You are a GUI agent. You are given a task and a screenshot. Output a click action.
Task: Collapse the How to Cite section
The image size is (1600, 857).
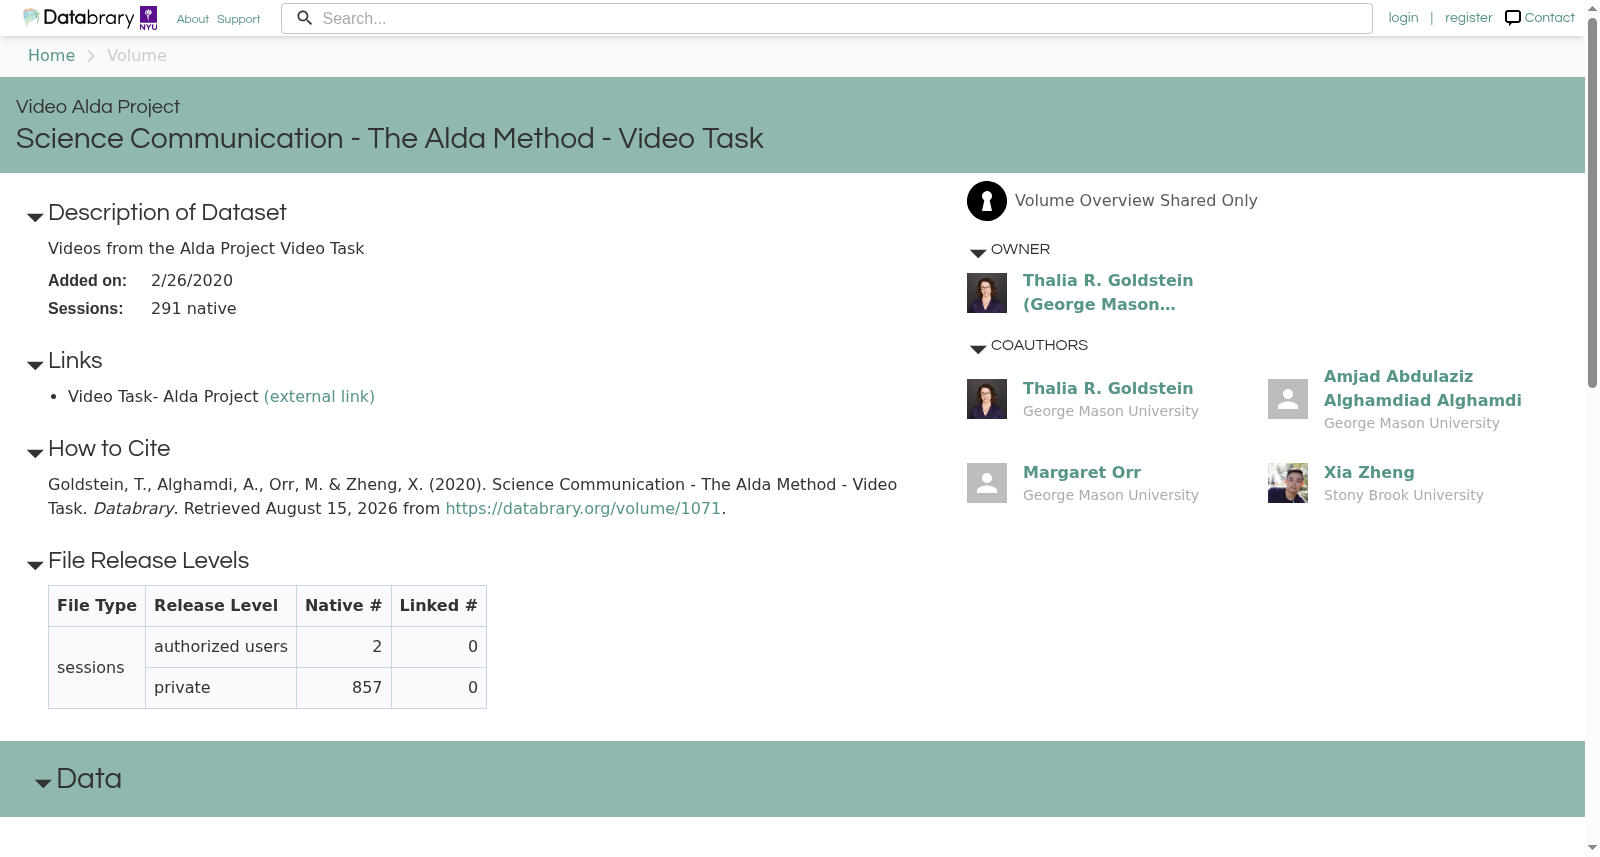tap(35, 453)
